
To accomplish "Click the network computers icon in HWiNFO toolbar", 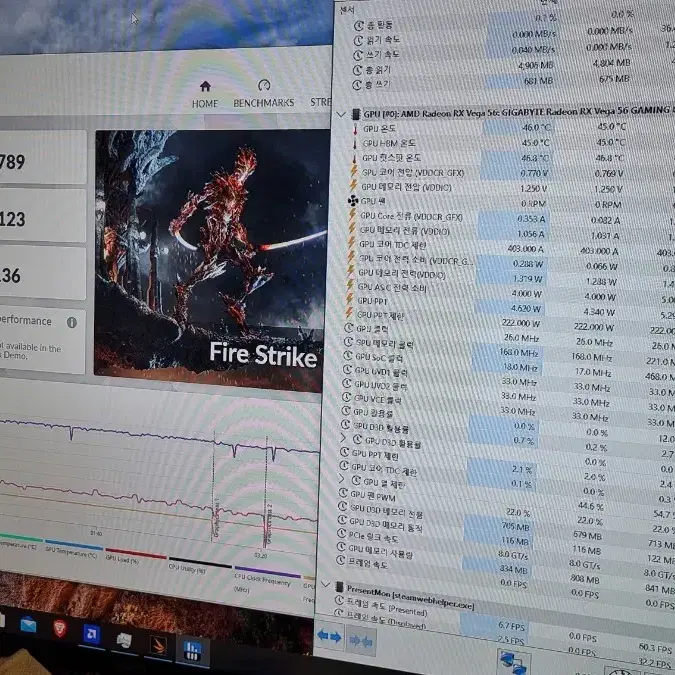I will pos(514,663).
